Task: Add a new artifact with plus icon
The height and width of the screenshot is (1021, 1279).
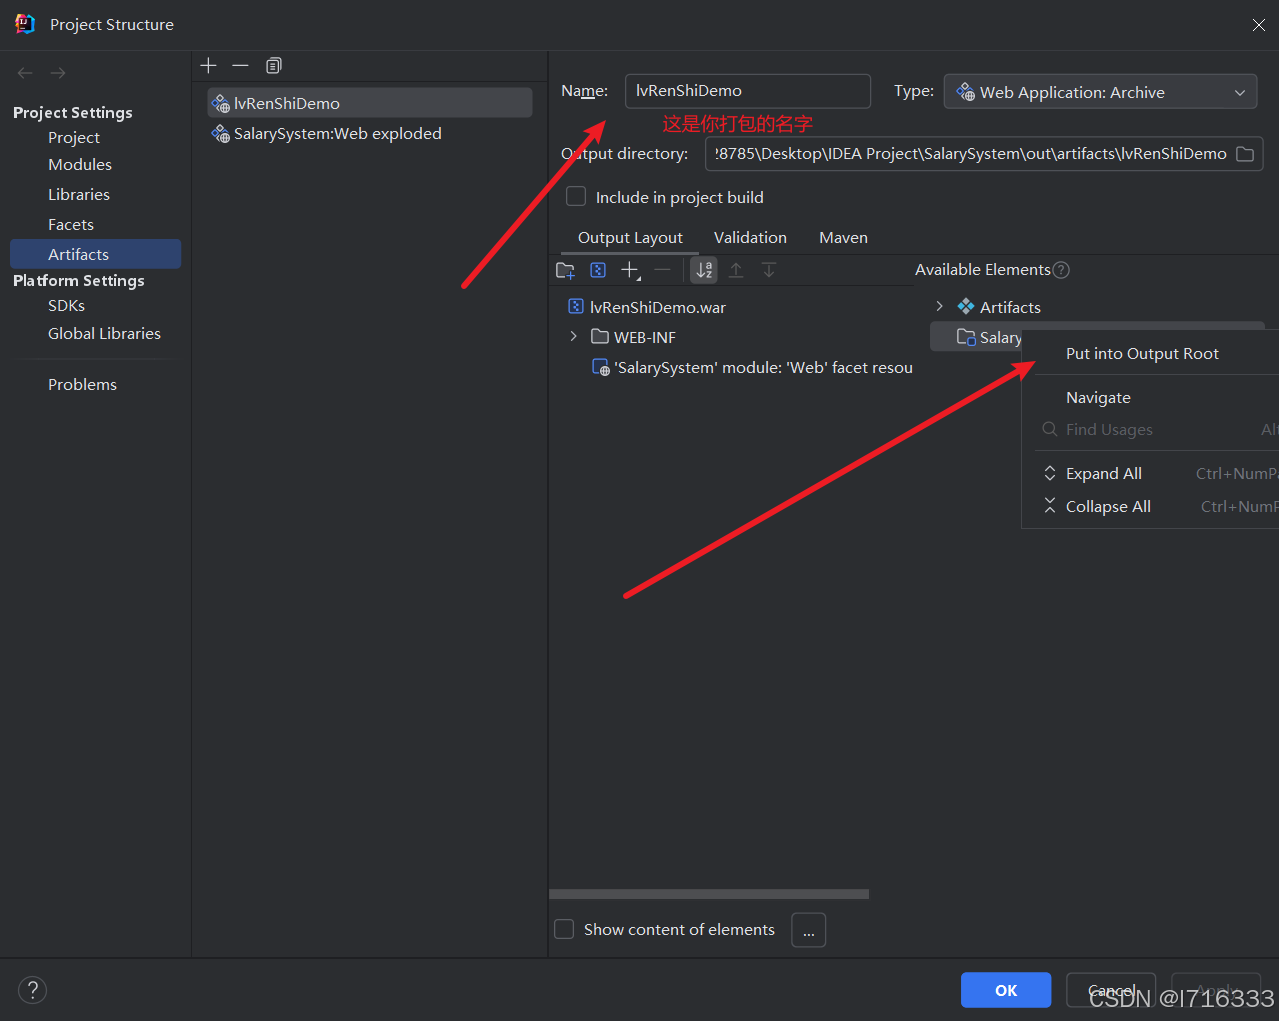Action: (208, 65)
